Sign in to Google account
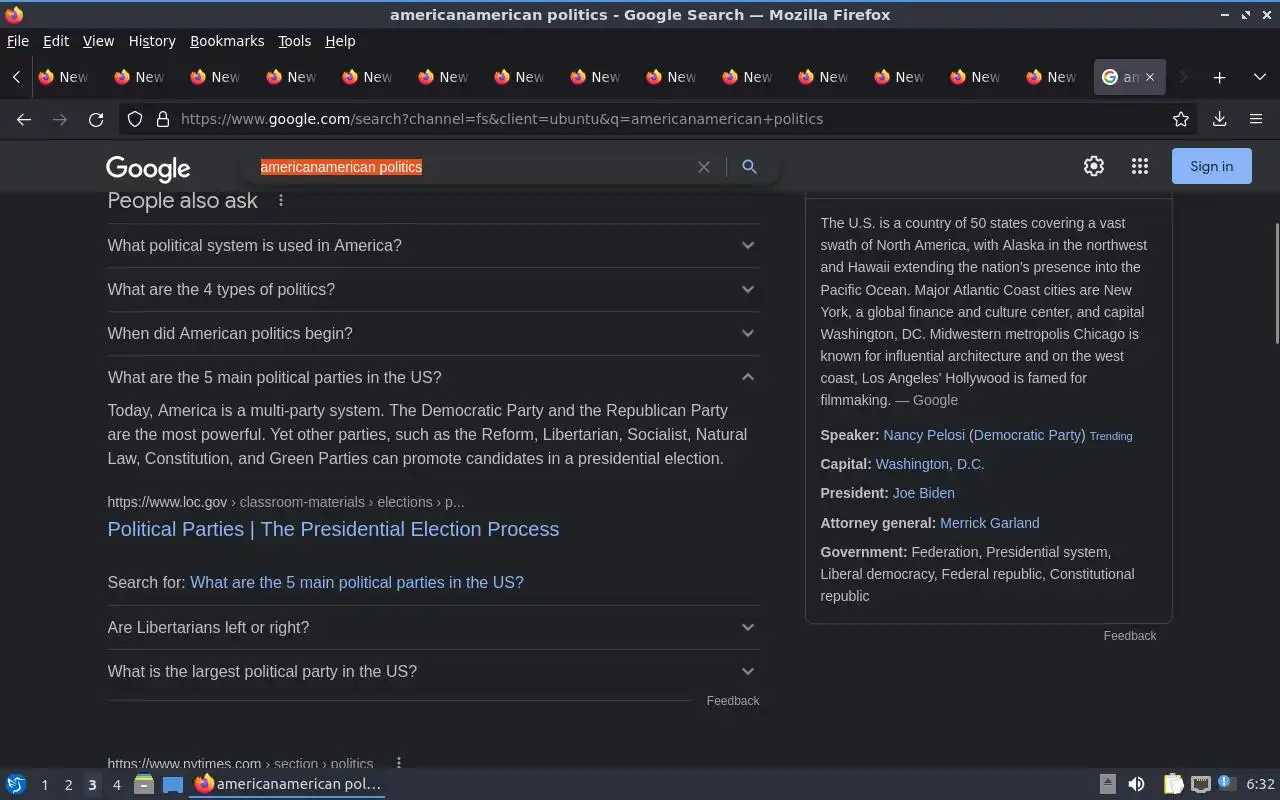This screenshot has width=1280, height=800. tap(1211, 166)
